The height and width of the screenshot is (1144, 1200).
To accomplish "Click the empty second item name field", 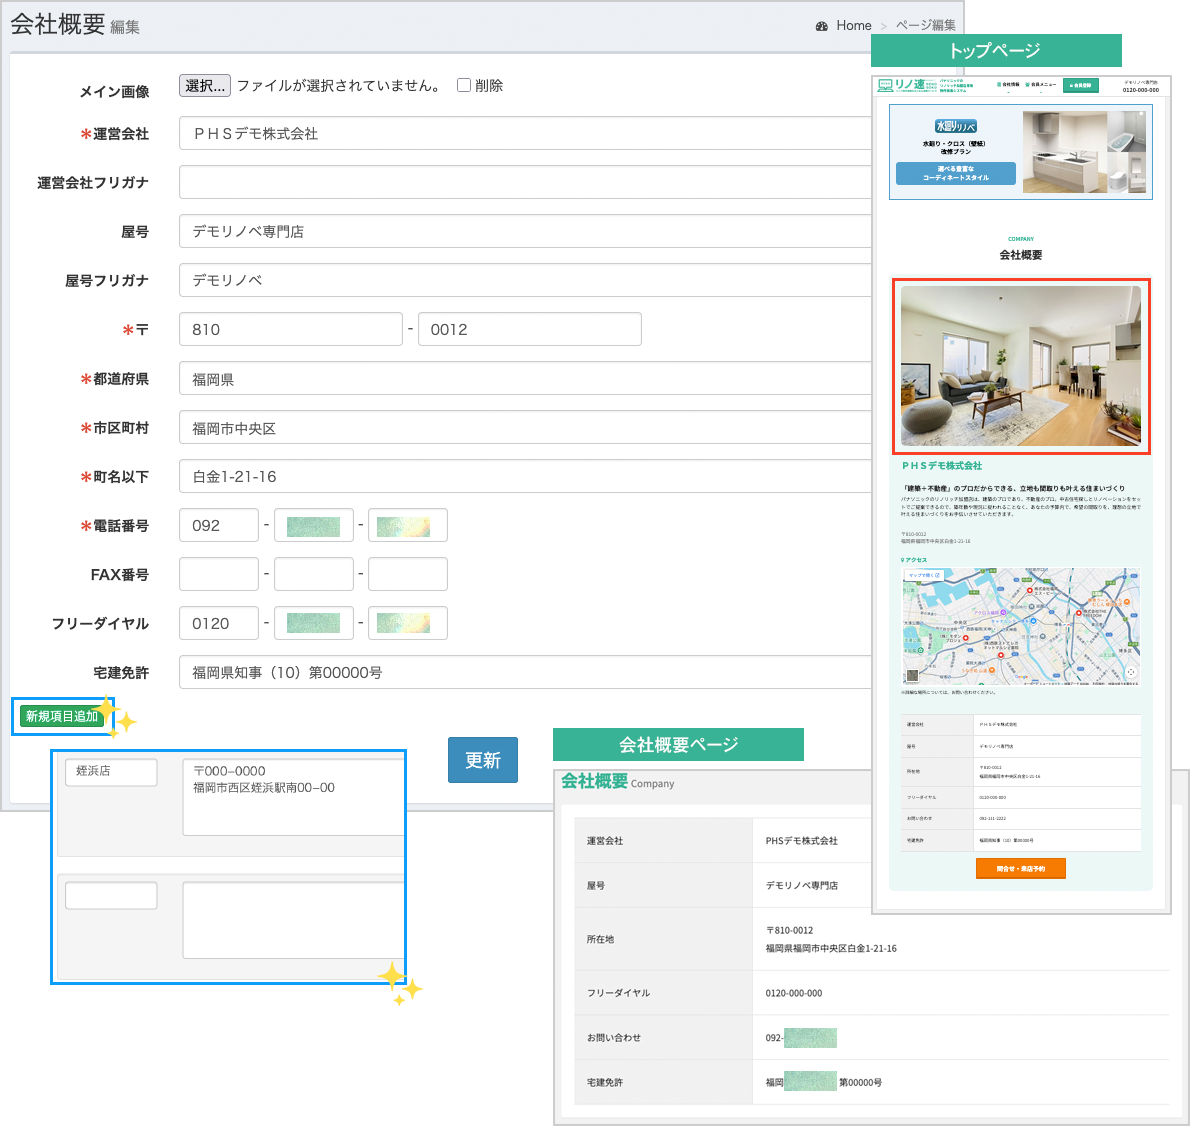I will click(x=111, y=896).
